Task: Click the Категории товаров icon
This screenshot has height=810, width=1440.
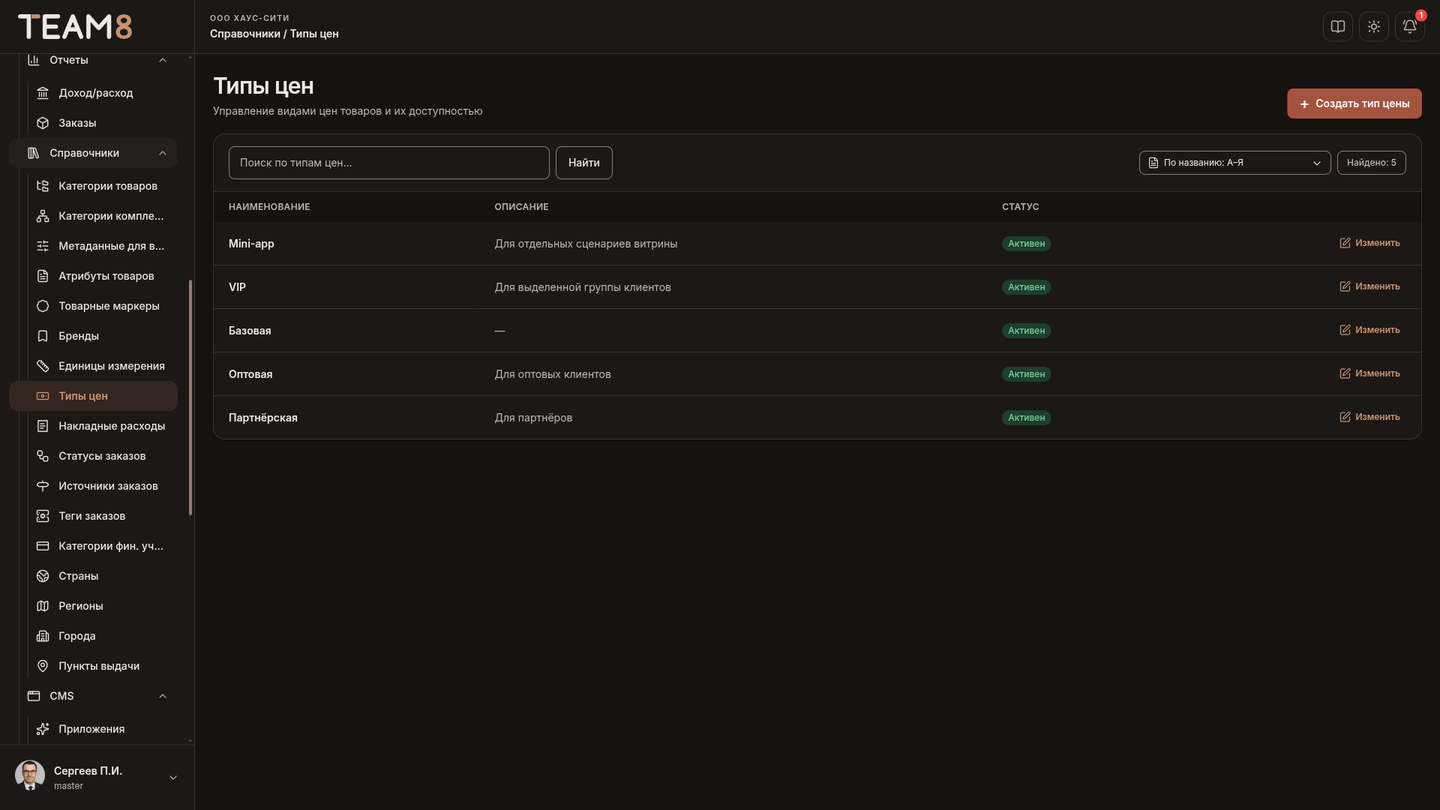Action: coord(43,186)
